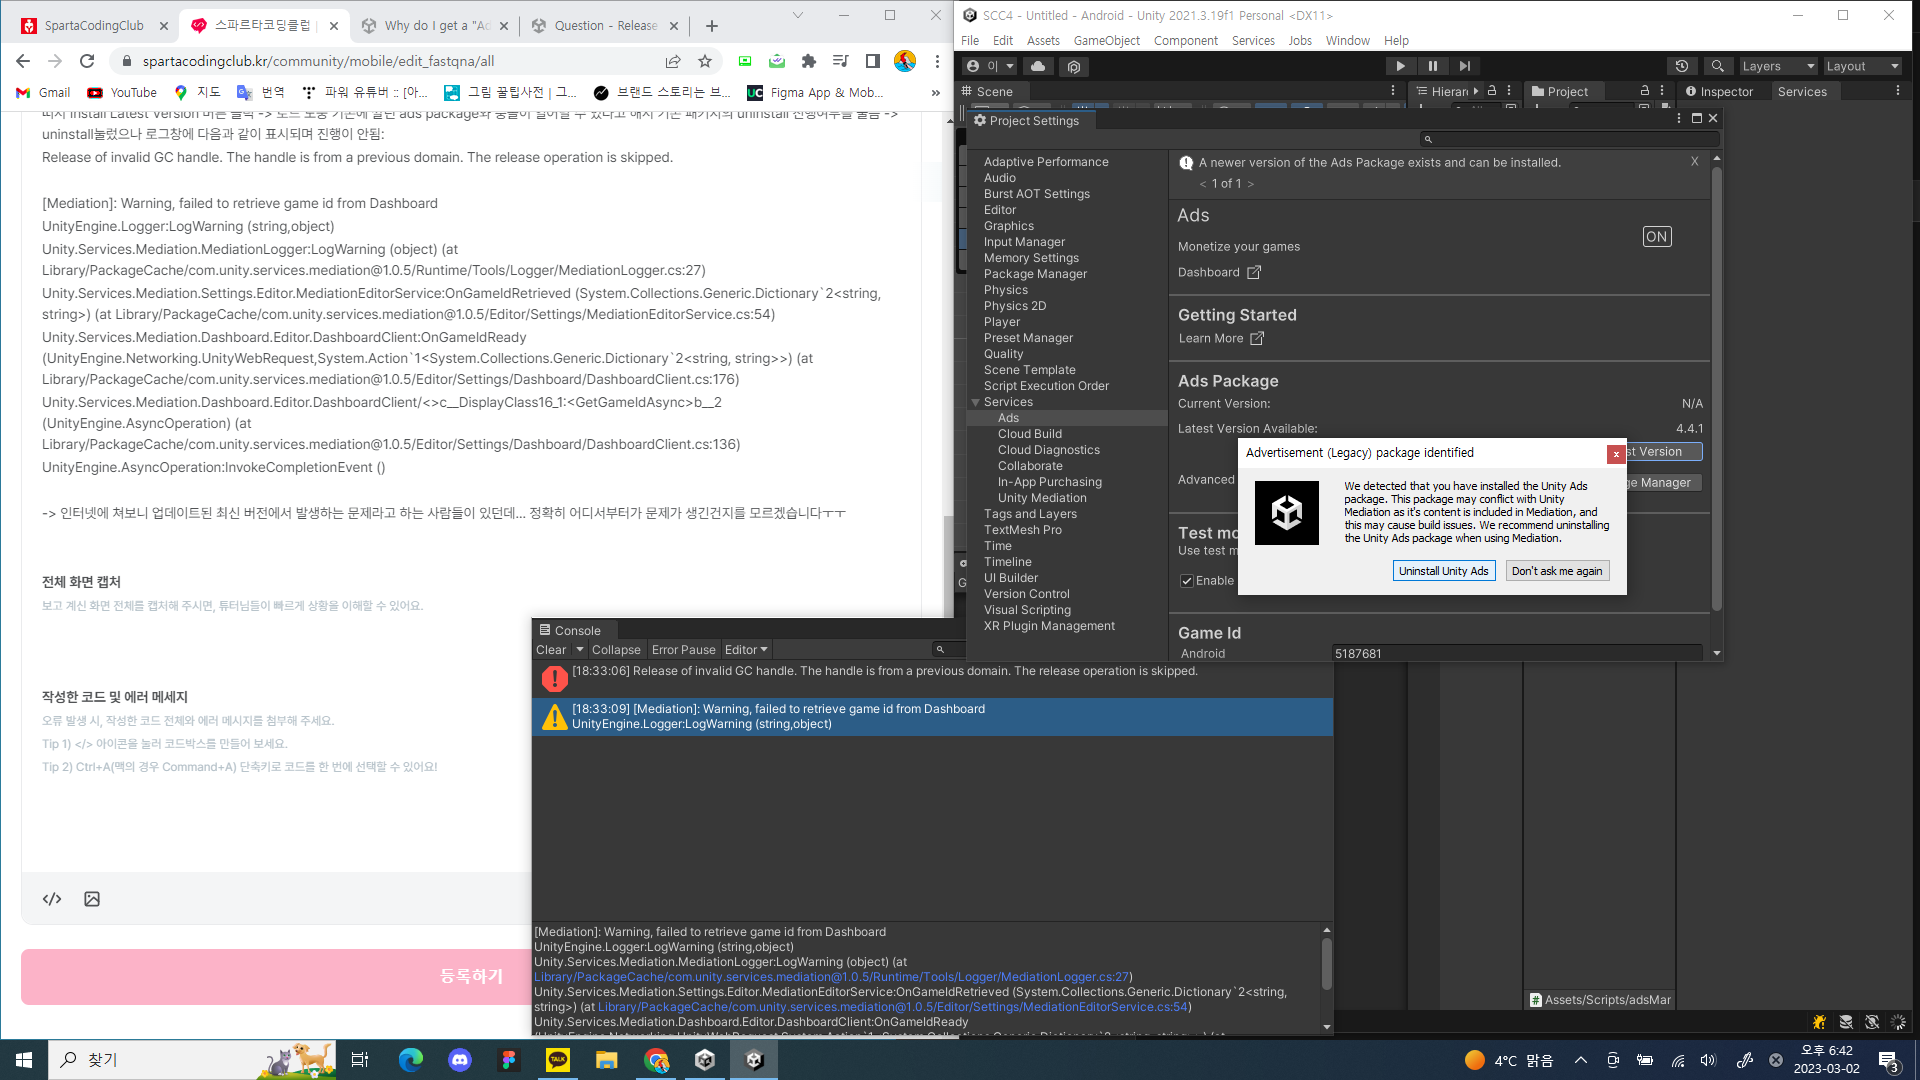Click the Uninstall Unity Ads button

point(1443,571)
